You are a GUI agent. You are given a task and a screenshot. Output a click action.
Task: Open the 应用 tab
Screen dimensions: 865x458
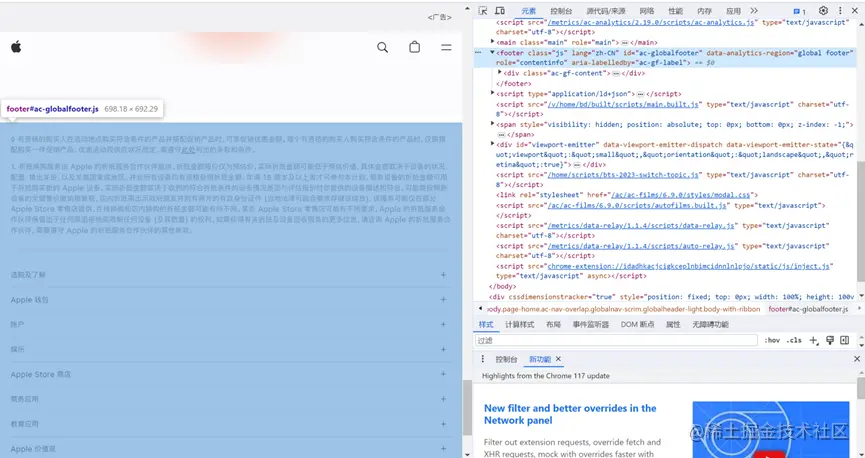click(733, 11)
